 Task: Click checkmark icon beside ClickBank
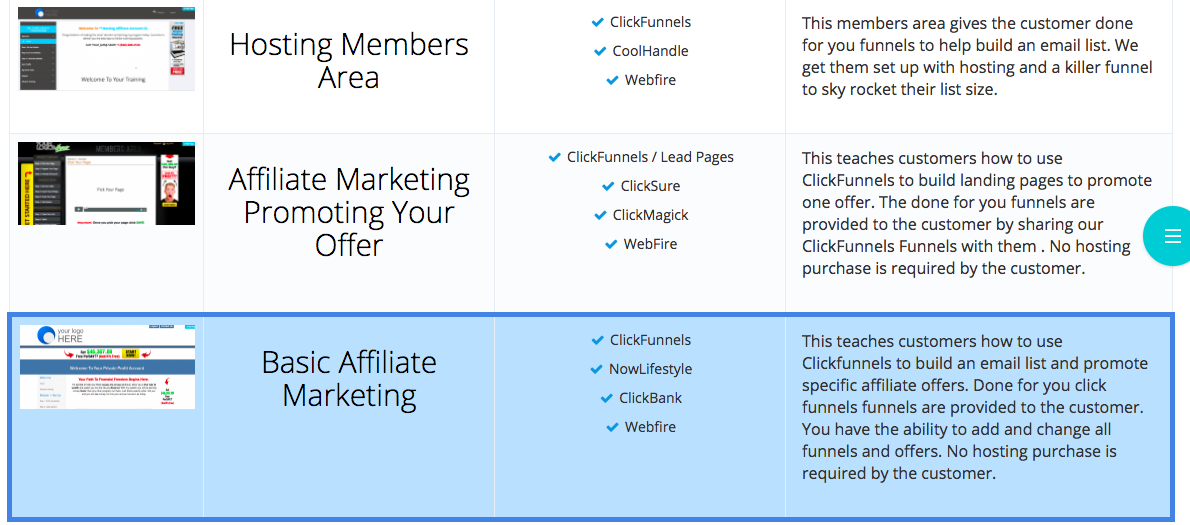coord(606,398)
